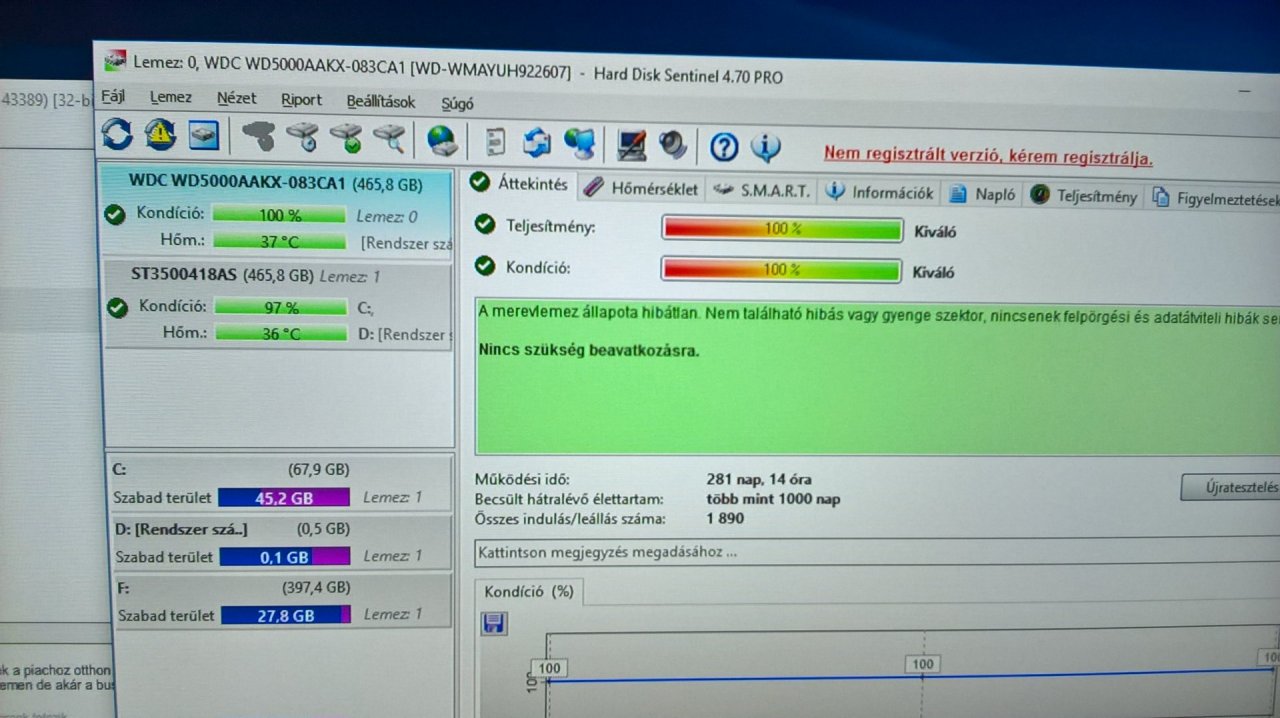Image resolution: width=1280 pixels, height=718 pixels.
Task: Click green check icon next to Teljesítmény
Action: point(485,225)
